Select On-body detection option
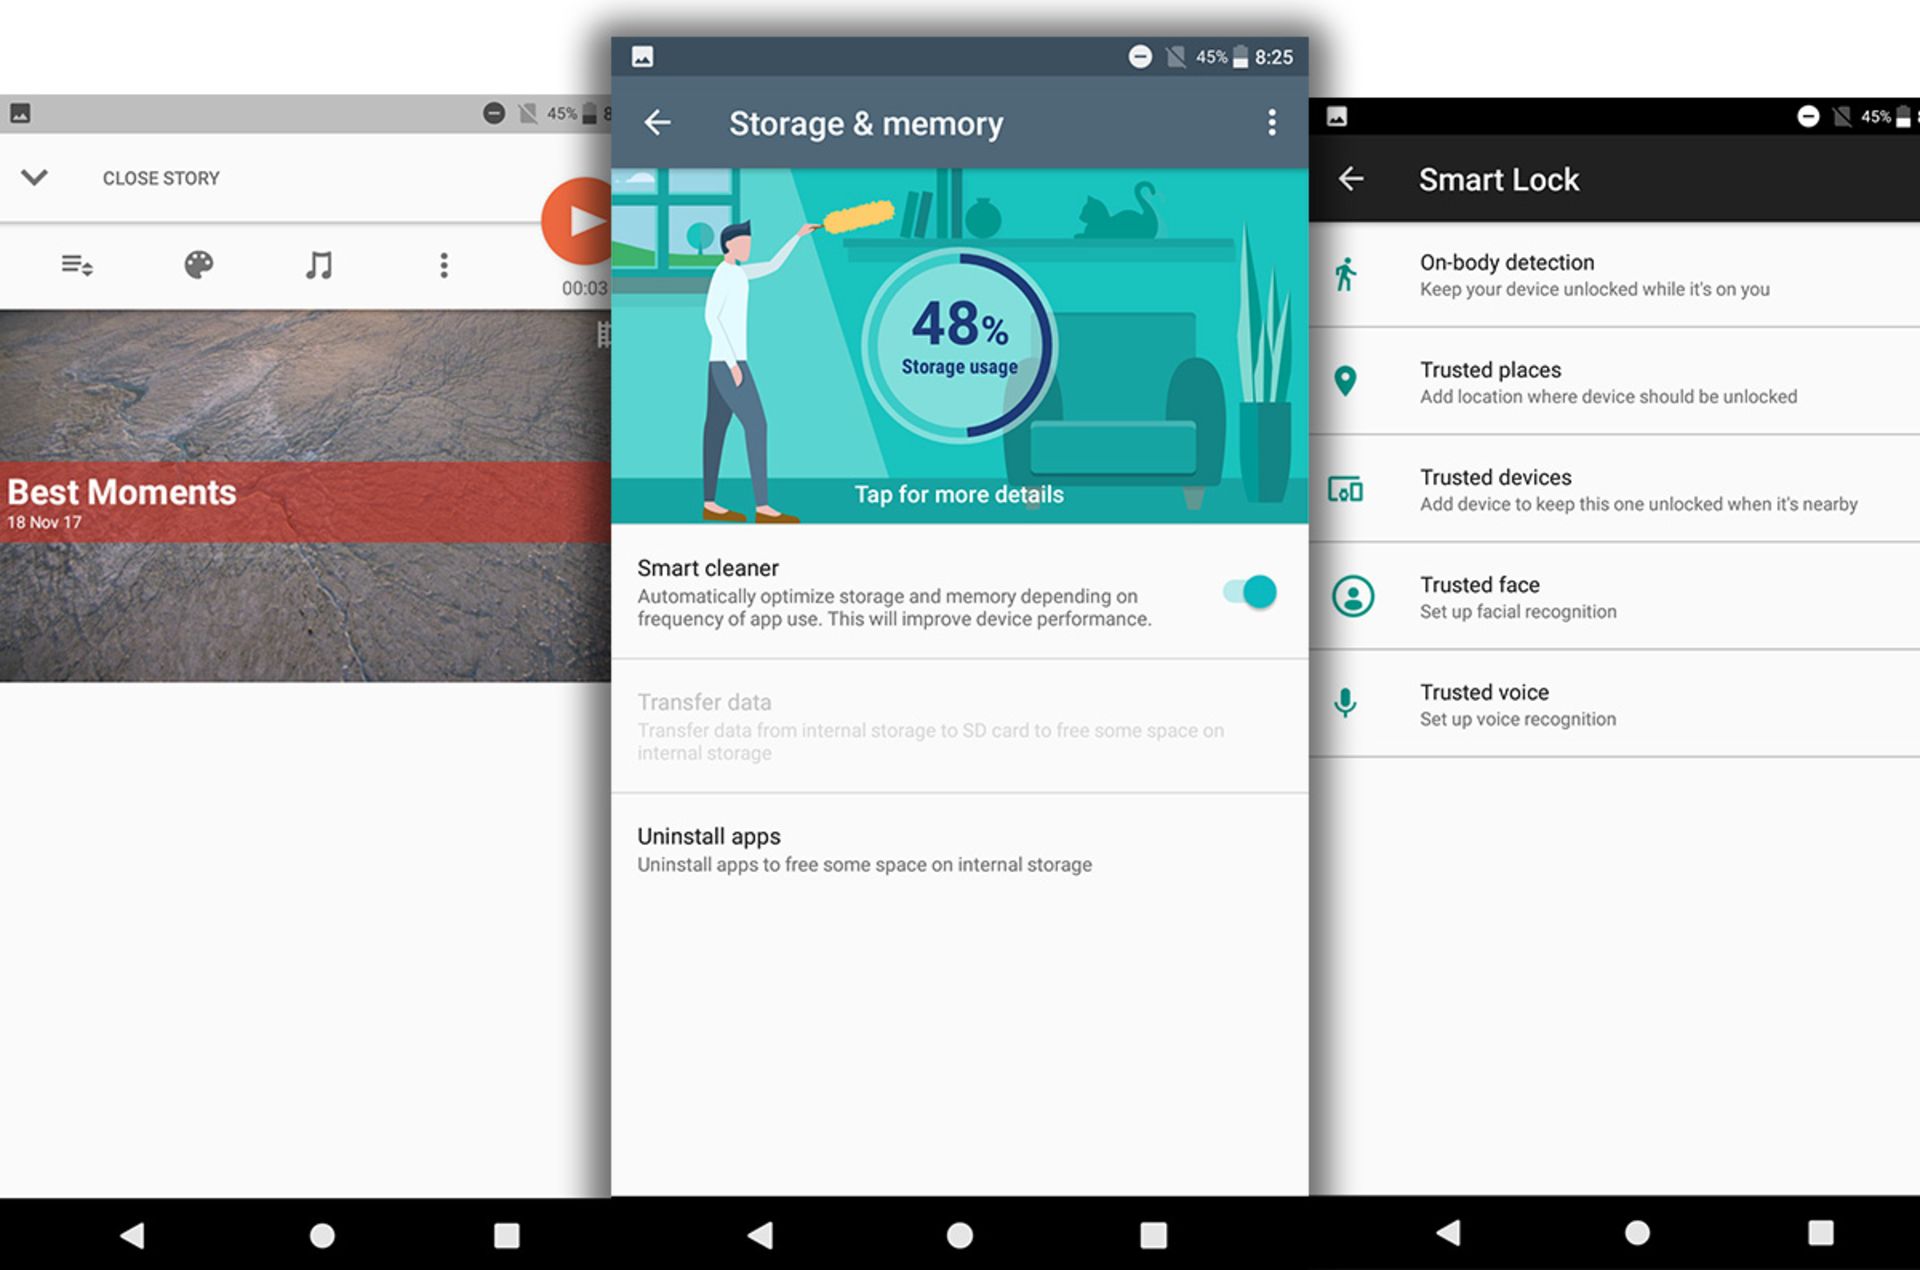The width and height of the screenshot is (1920, 1270). pyautogui.click(x=1594, y=275)
